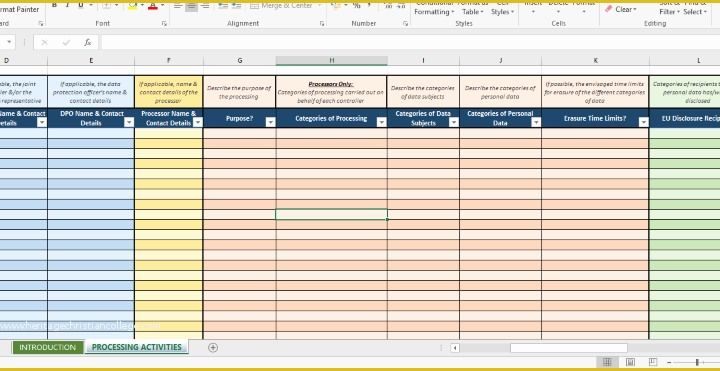This screenshot has width=720, height=371.
Task: Click zoom out minus button
Action: click(x=669, y=362)
